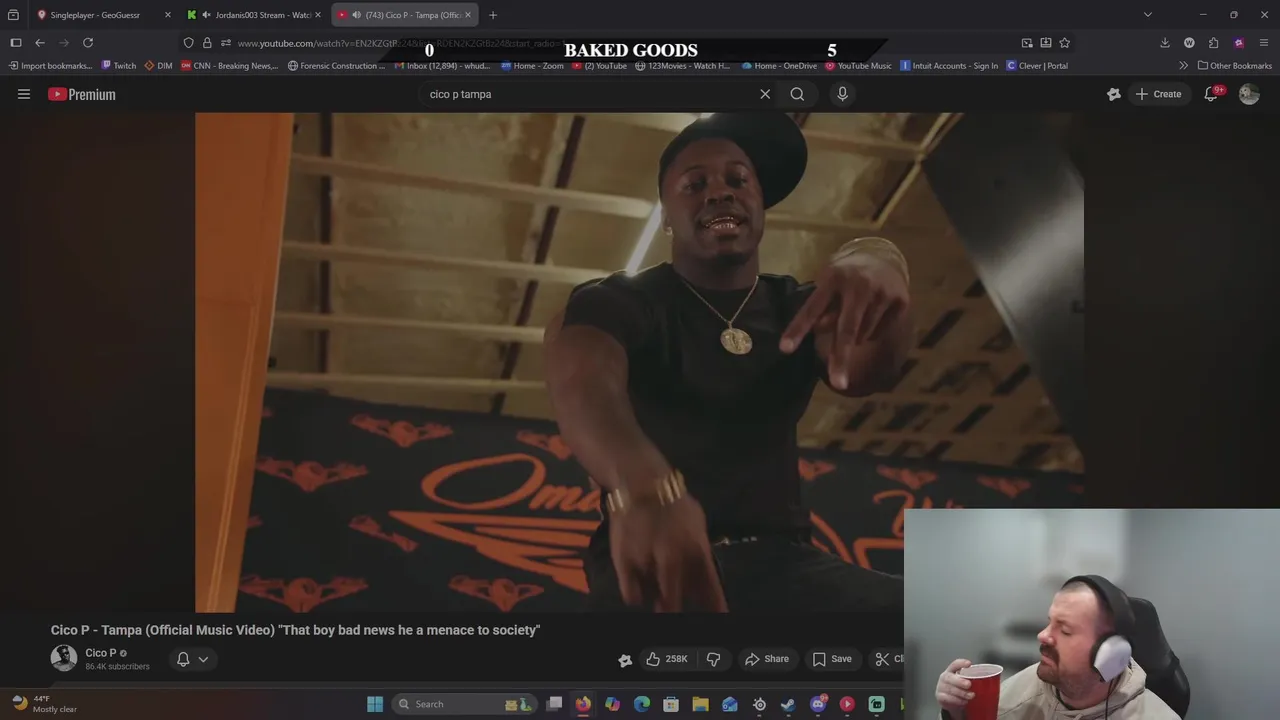Open the YouTube notifications bell
The width and height of the screenshot is (1280, 720).
(1211, 94)
